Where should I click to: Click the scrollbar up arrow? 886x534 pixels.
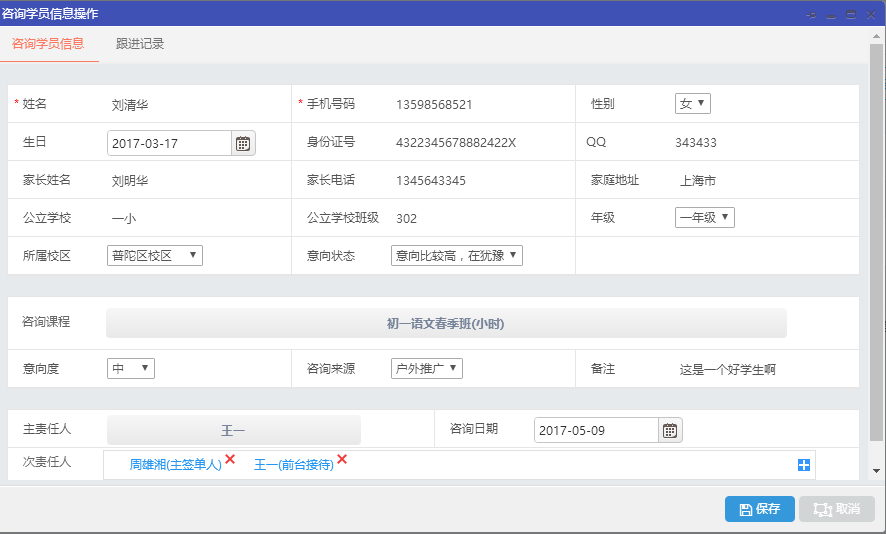click(x=876, y=36)
